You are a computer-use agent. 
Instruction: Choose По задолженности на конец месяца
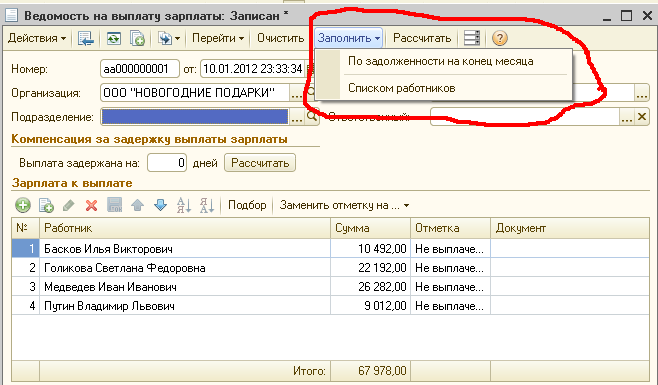pyautogui.click(x=441, y=61)
